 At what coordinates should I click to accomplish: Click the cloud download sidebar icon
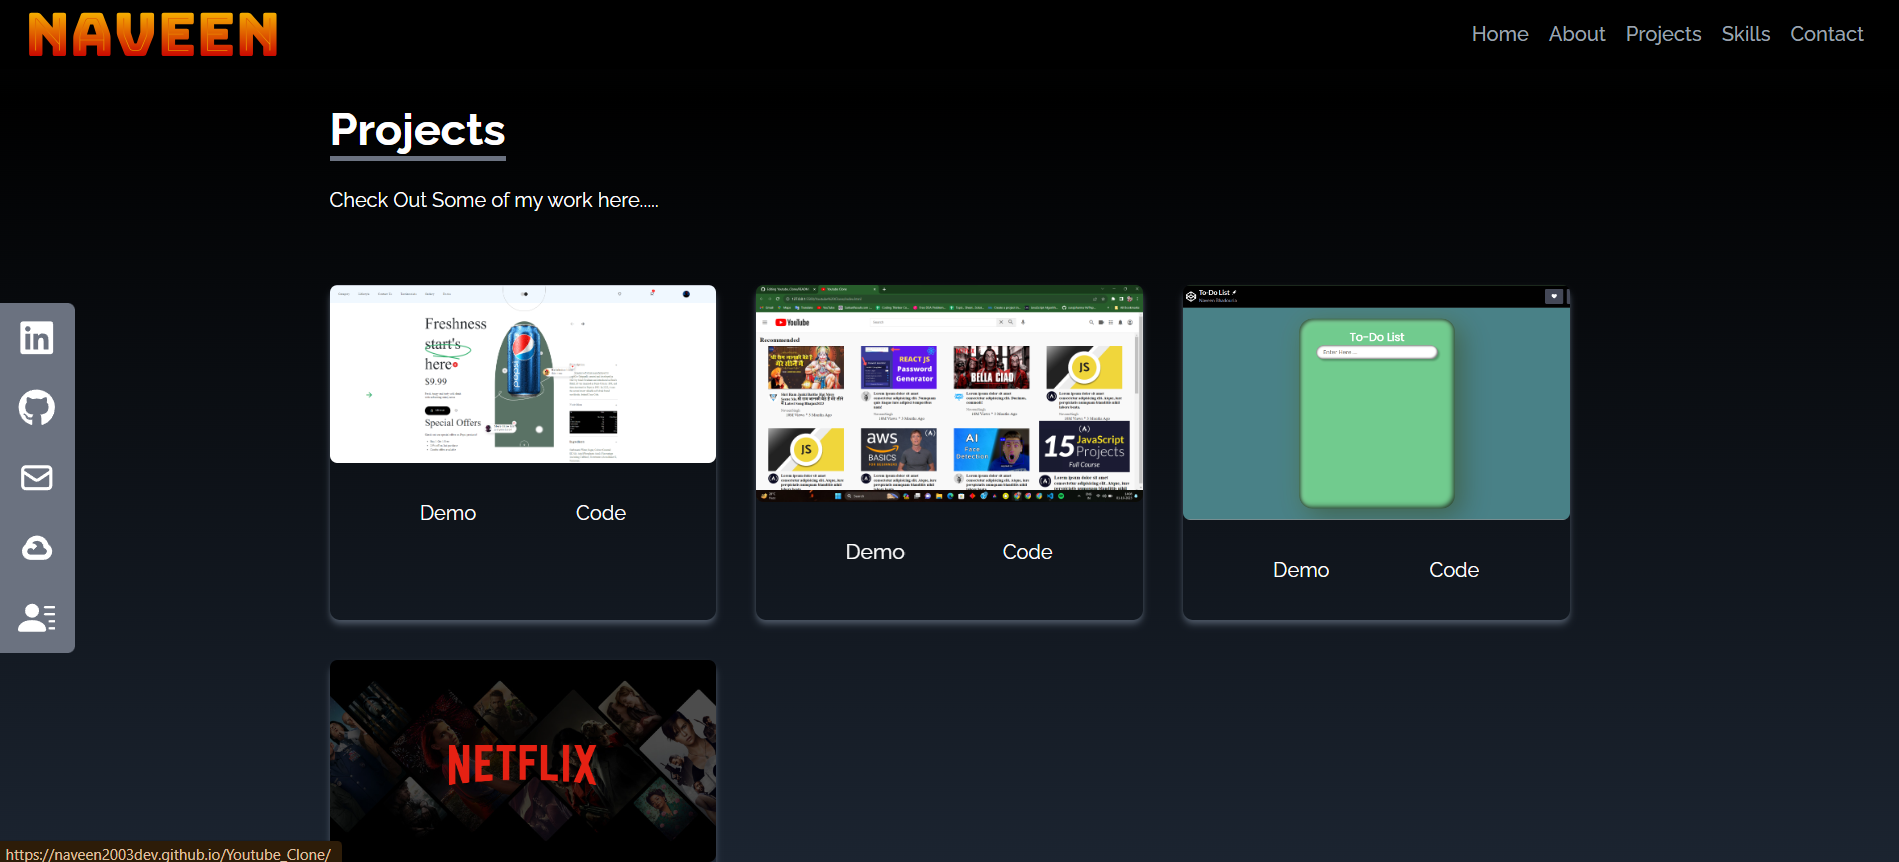coord(37,548)
